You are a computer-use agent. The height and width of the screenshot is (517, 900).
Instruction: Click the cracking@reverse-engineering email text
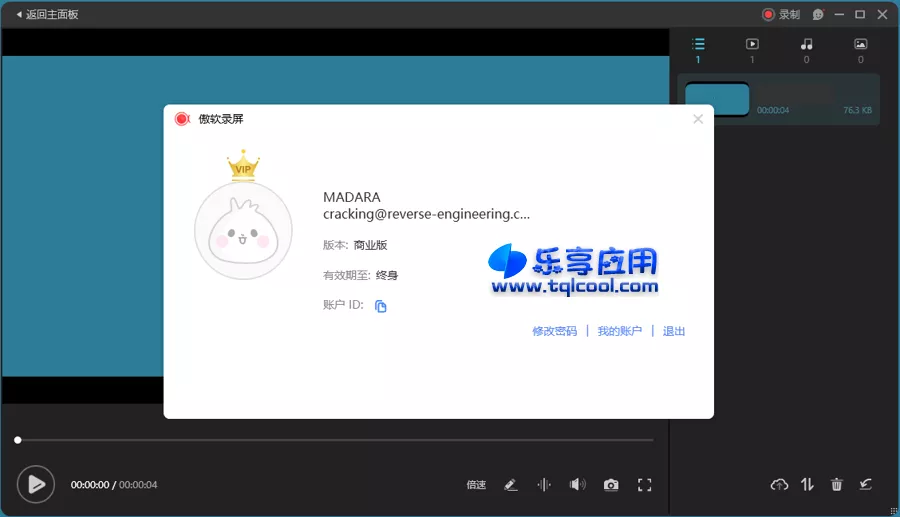pos(426,214)
